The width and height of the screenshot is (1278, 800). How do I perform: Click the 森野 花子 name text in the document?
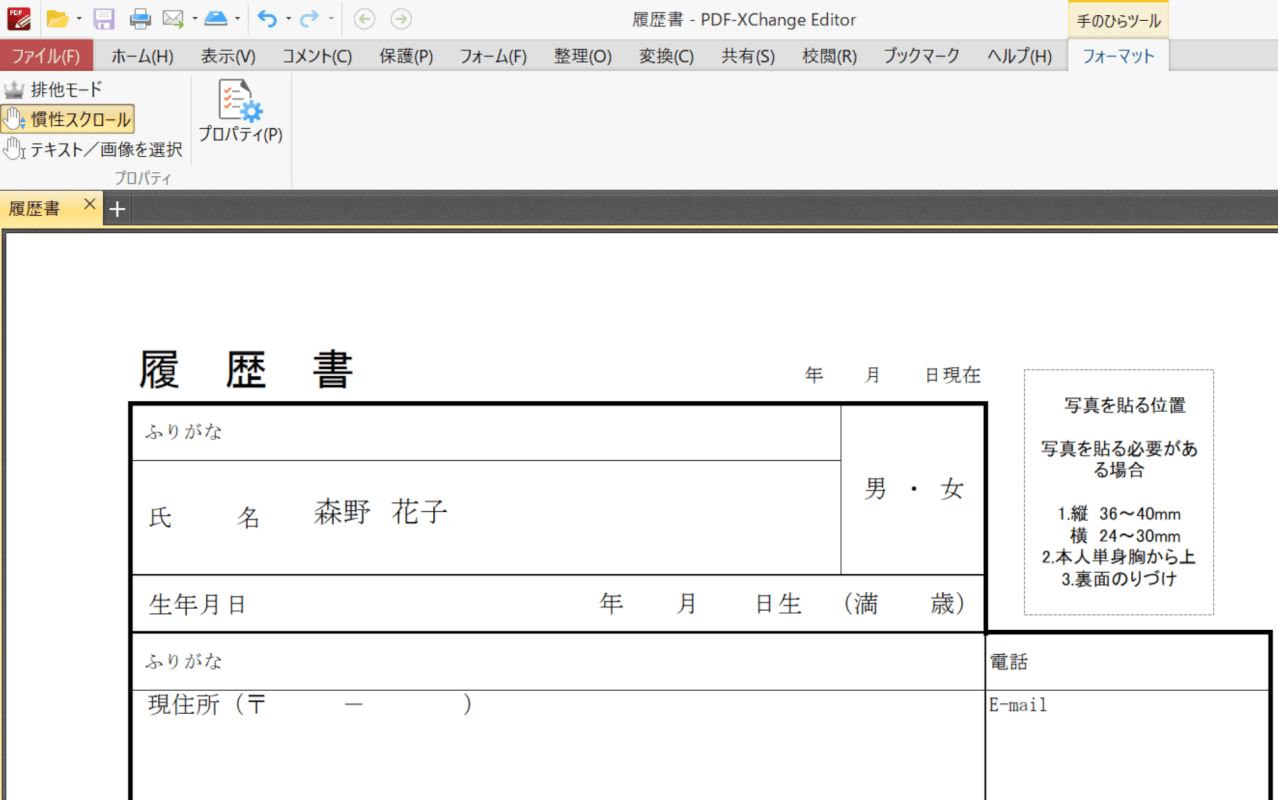(381, 512)
